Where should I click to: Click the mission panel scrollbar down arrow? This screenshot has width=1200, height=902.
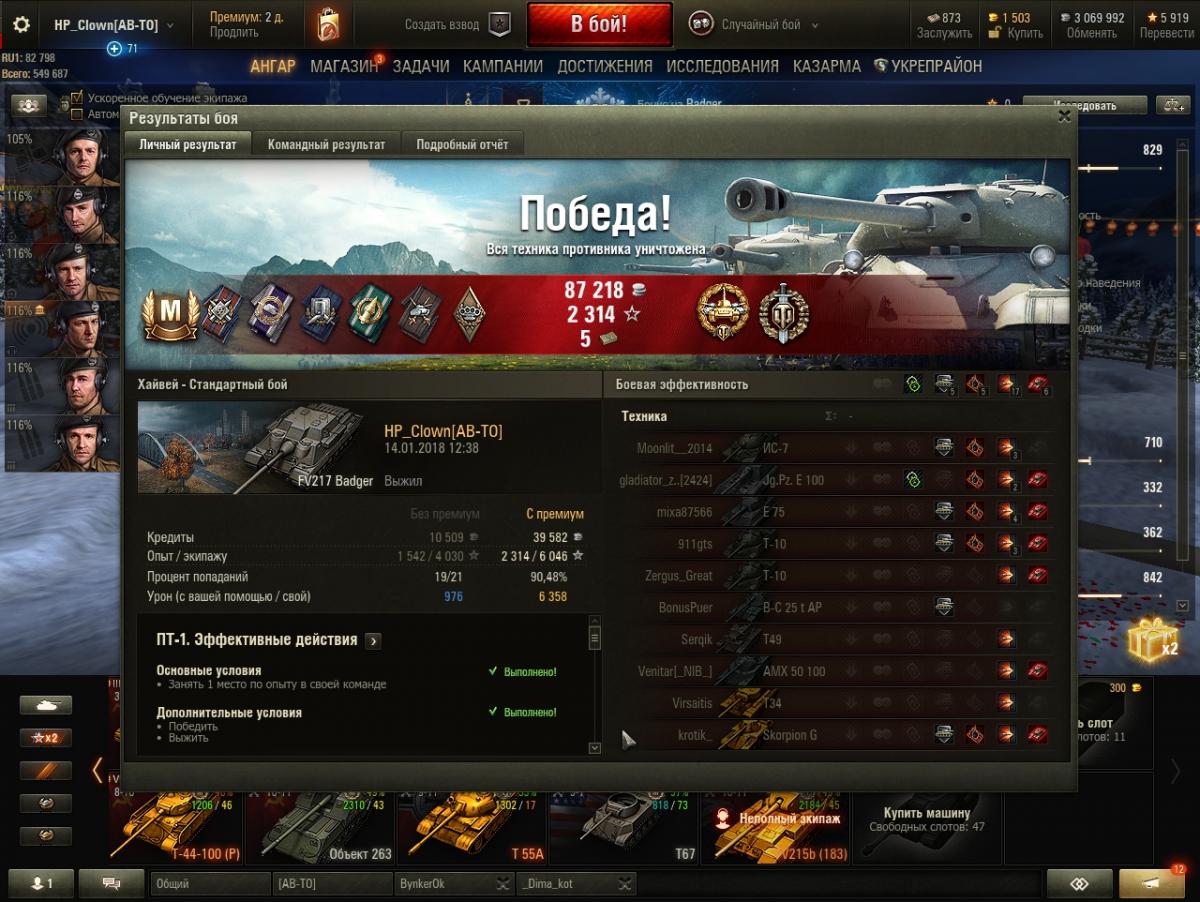click(x=595, y=747)
